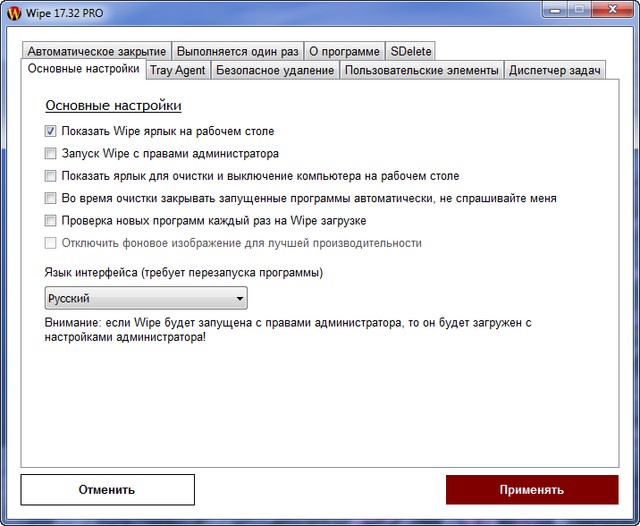Image resolution: width=640 pixels, height=526 pixels.
Task: Uncheck 'Показать Wipe ярлык на рабочем столе'
Action: click(51, 131)
